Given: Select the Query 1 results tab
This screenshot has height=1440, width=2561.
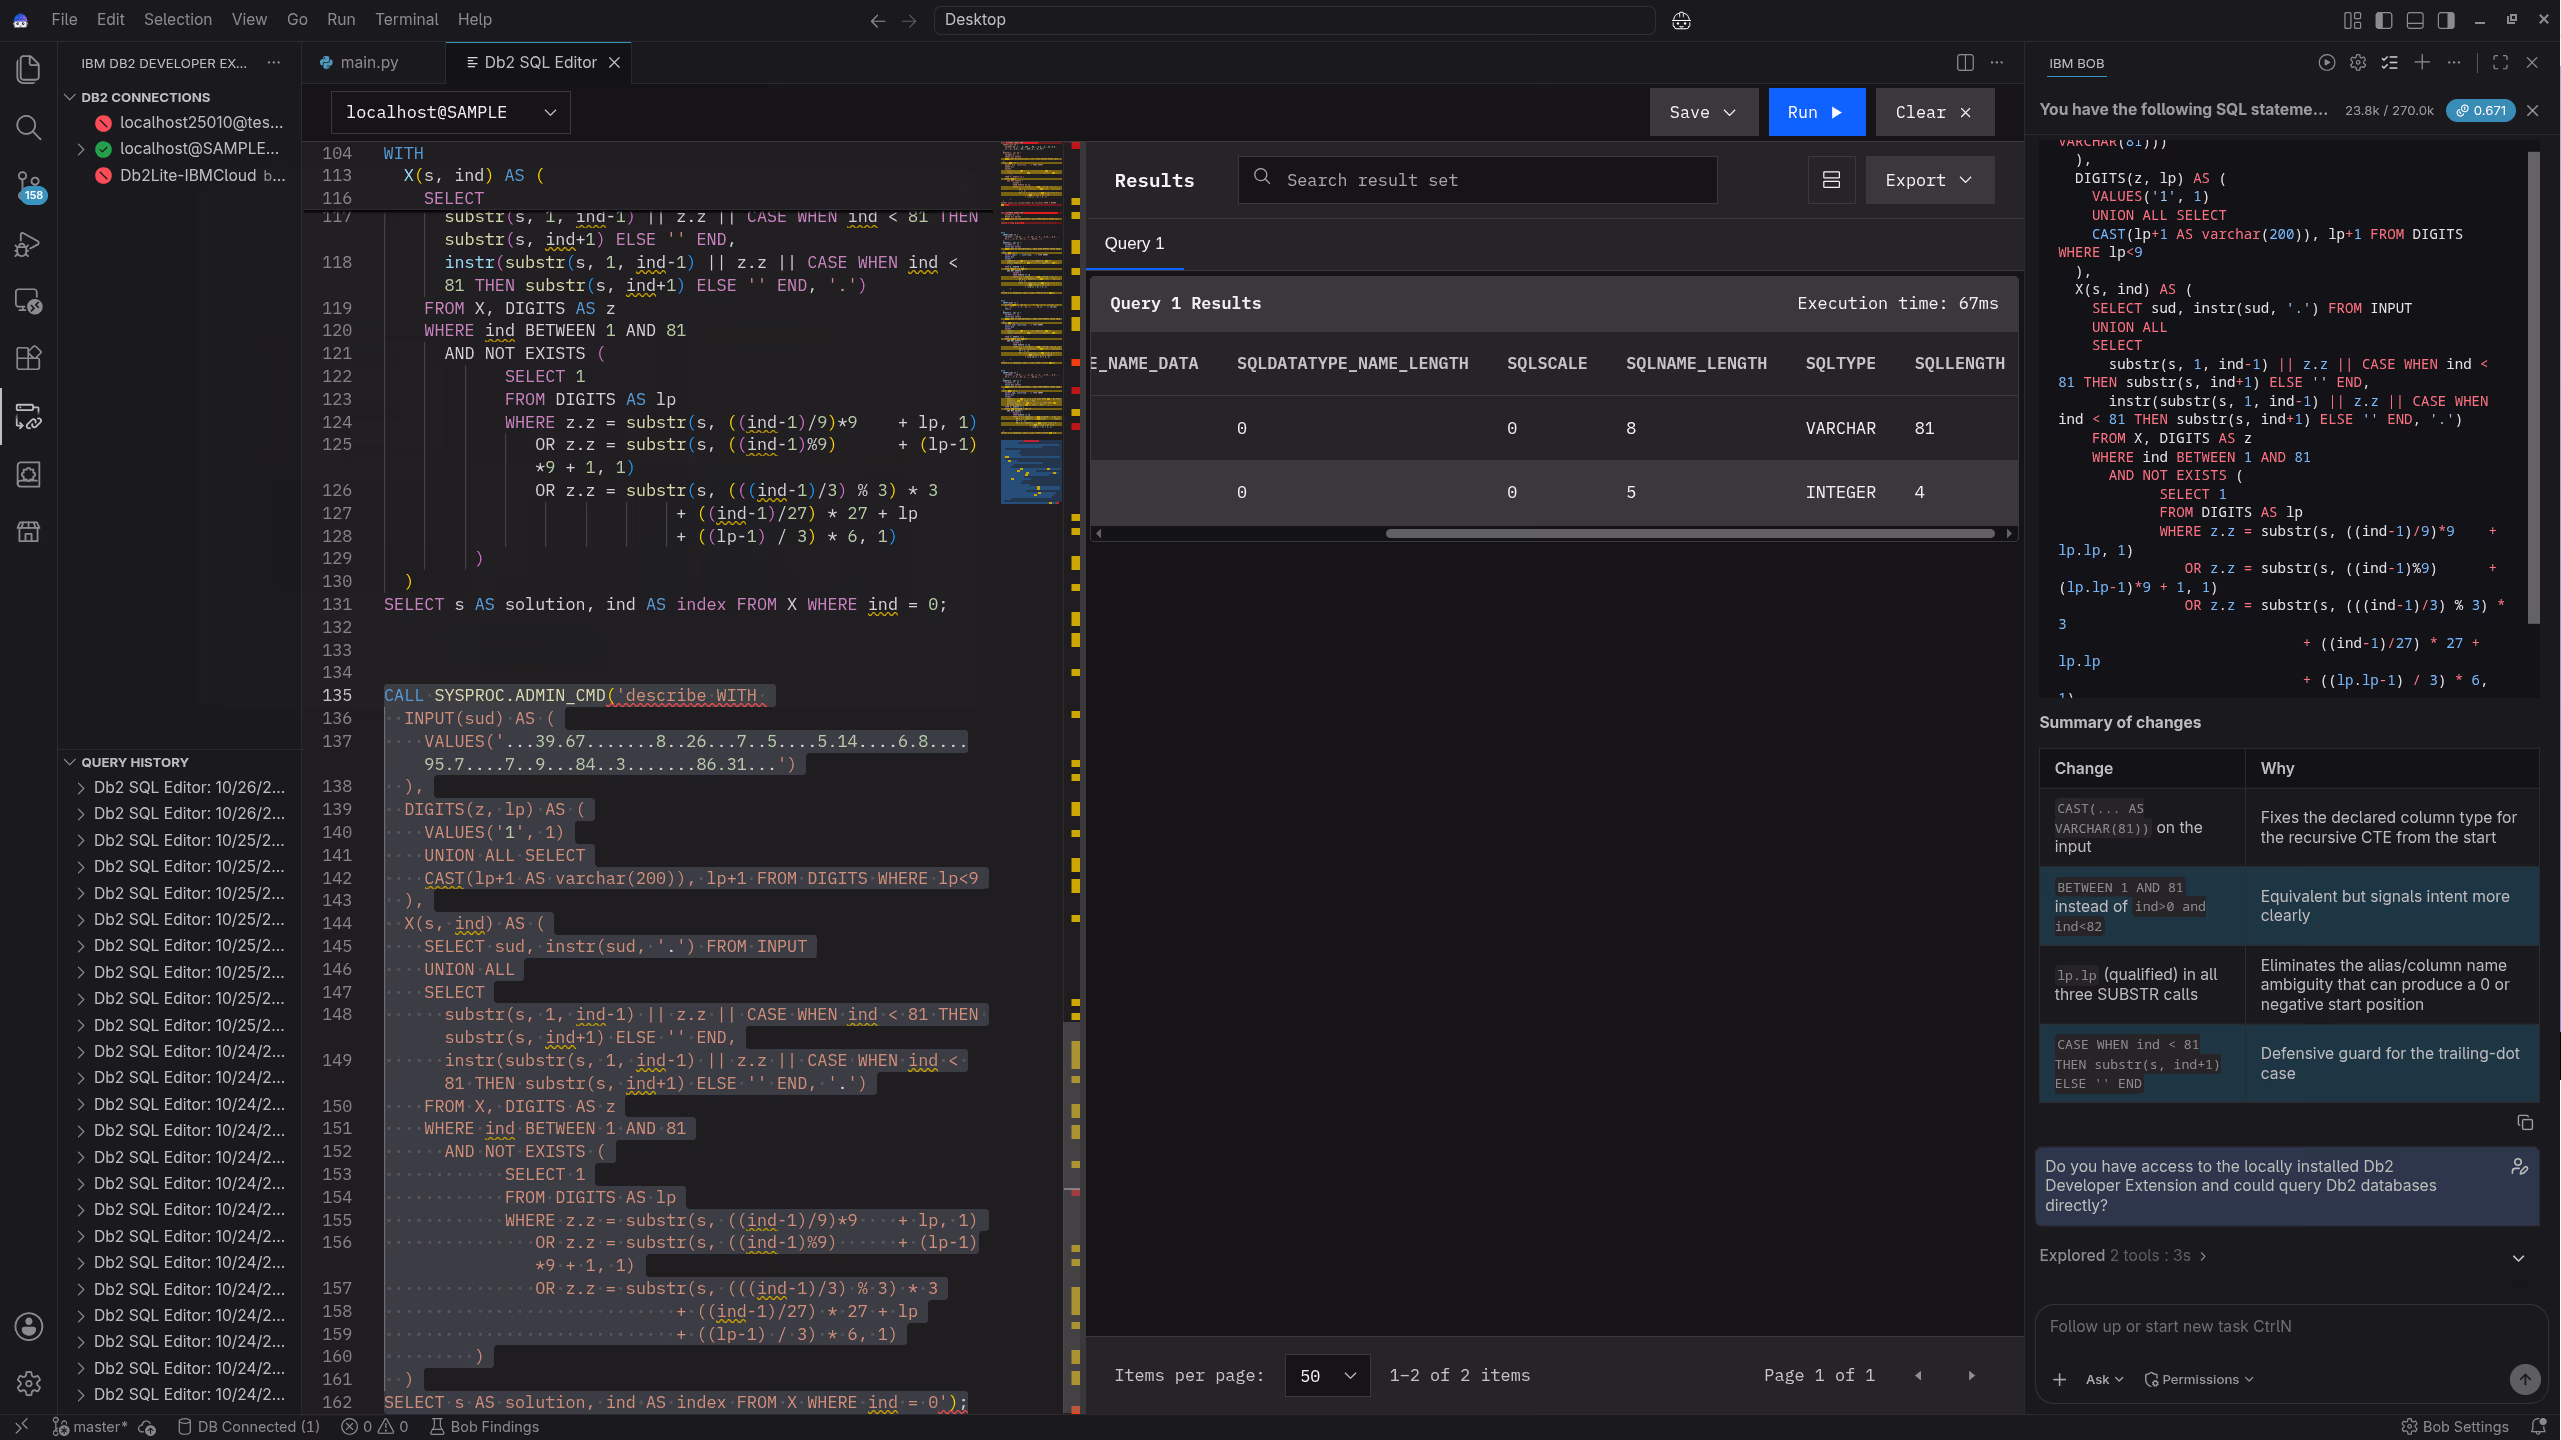Looking at the screenshot, I should pos(1134,243).
